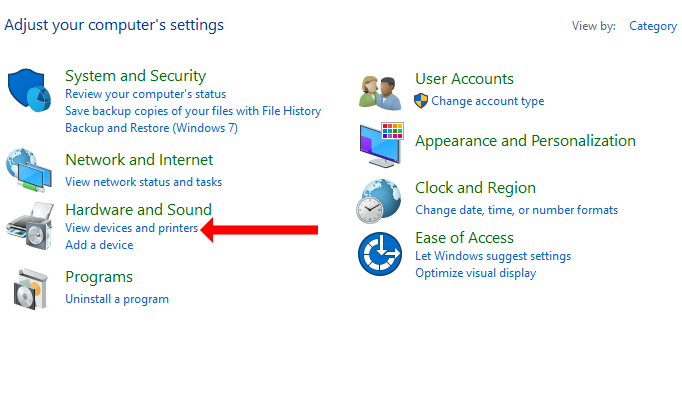Viewport: 682px width, 400px height.
Task: Click the Hardware and Sound printer icon
Action: (30, 226)
